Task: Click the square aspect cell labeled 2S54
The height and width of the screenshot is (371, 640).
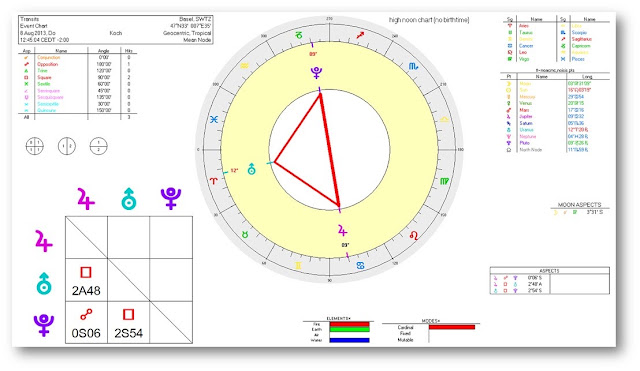Action: coord(129,322)
